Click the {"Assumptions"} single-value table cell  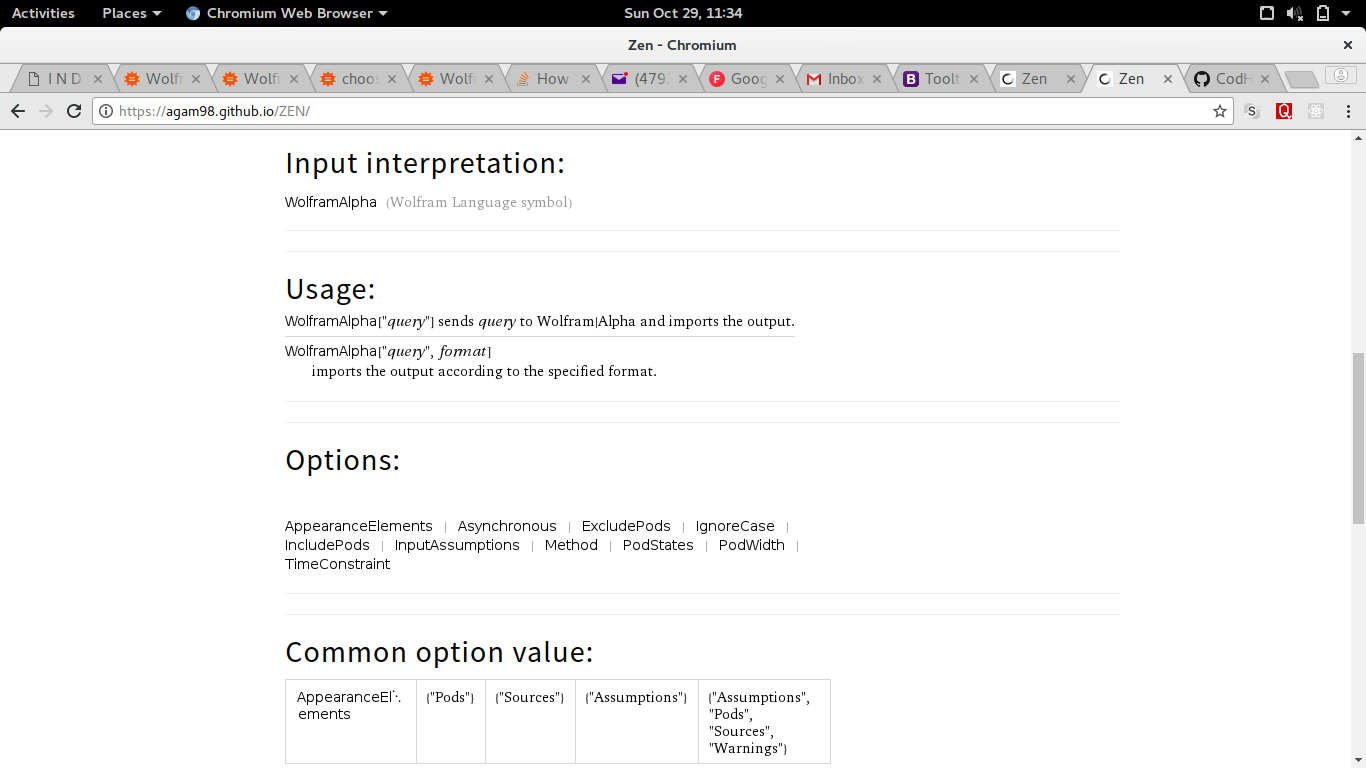click(x=637, y=722)
